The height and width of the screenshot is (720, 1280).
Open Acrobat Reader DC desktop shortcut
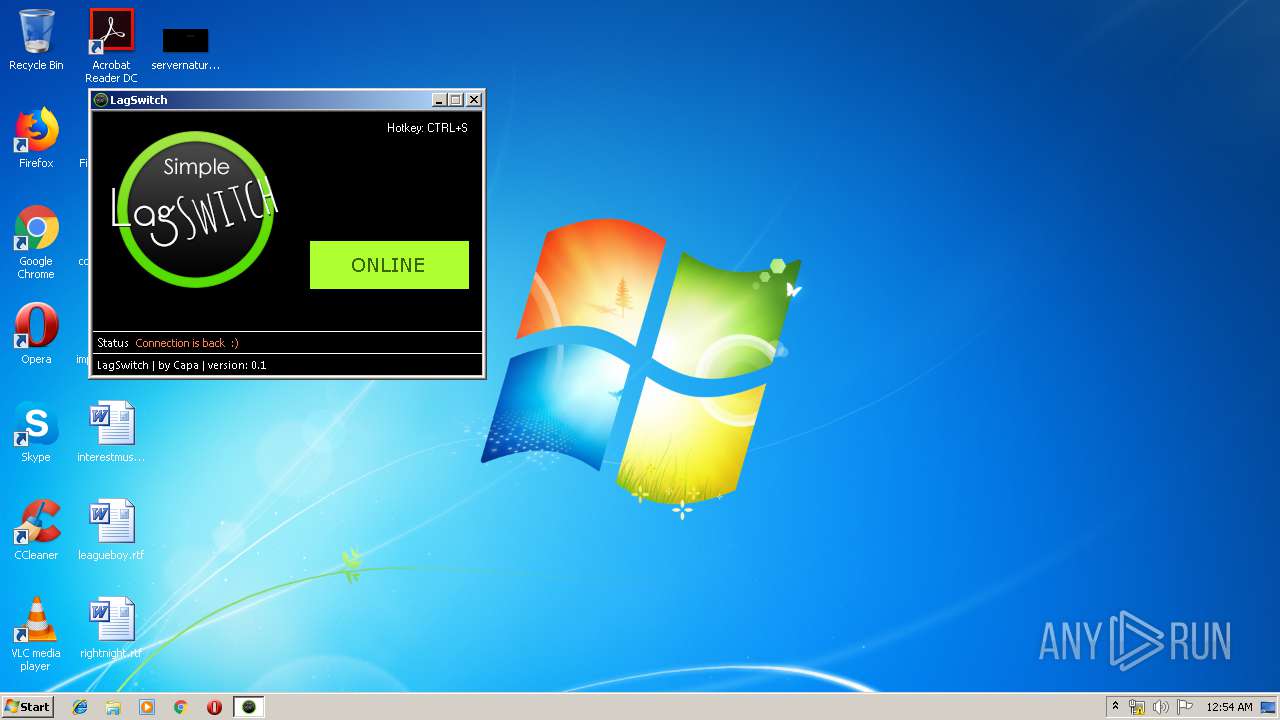pos(111,46)
